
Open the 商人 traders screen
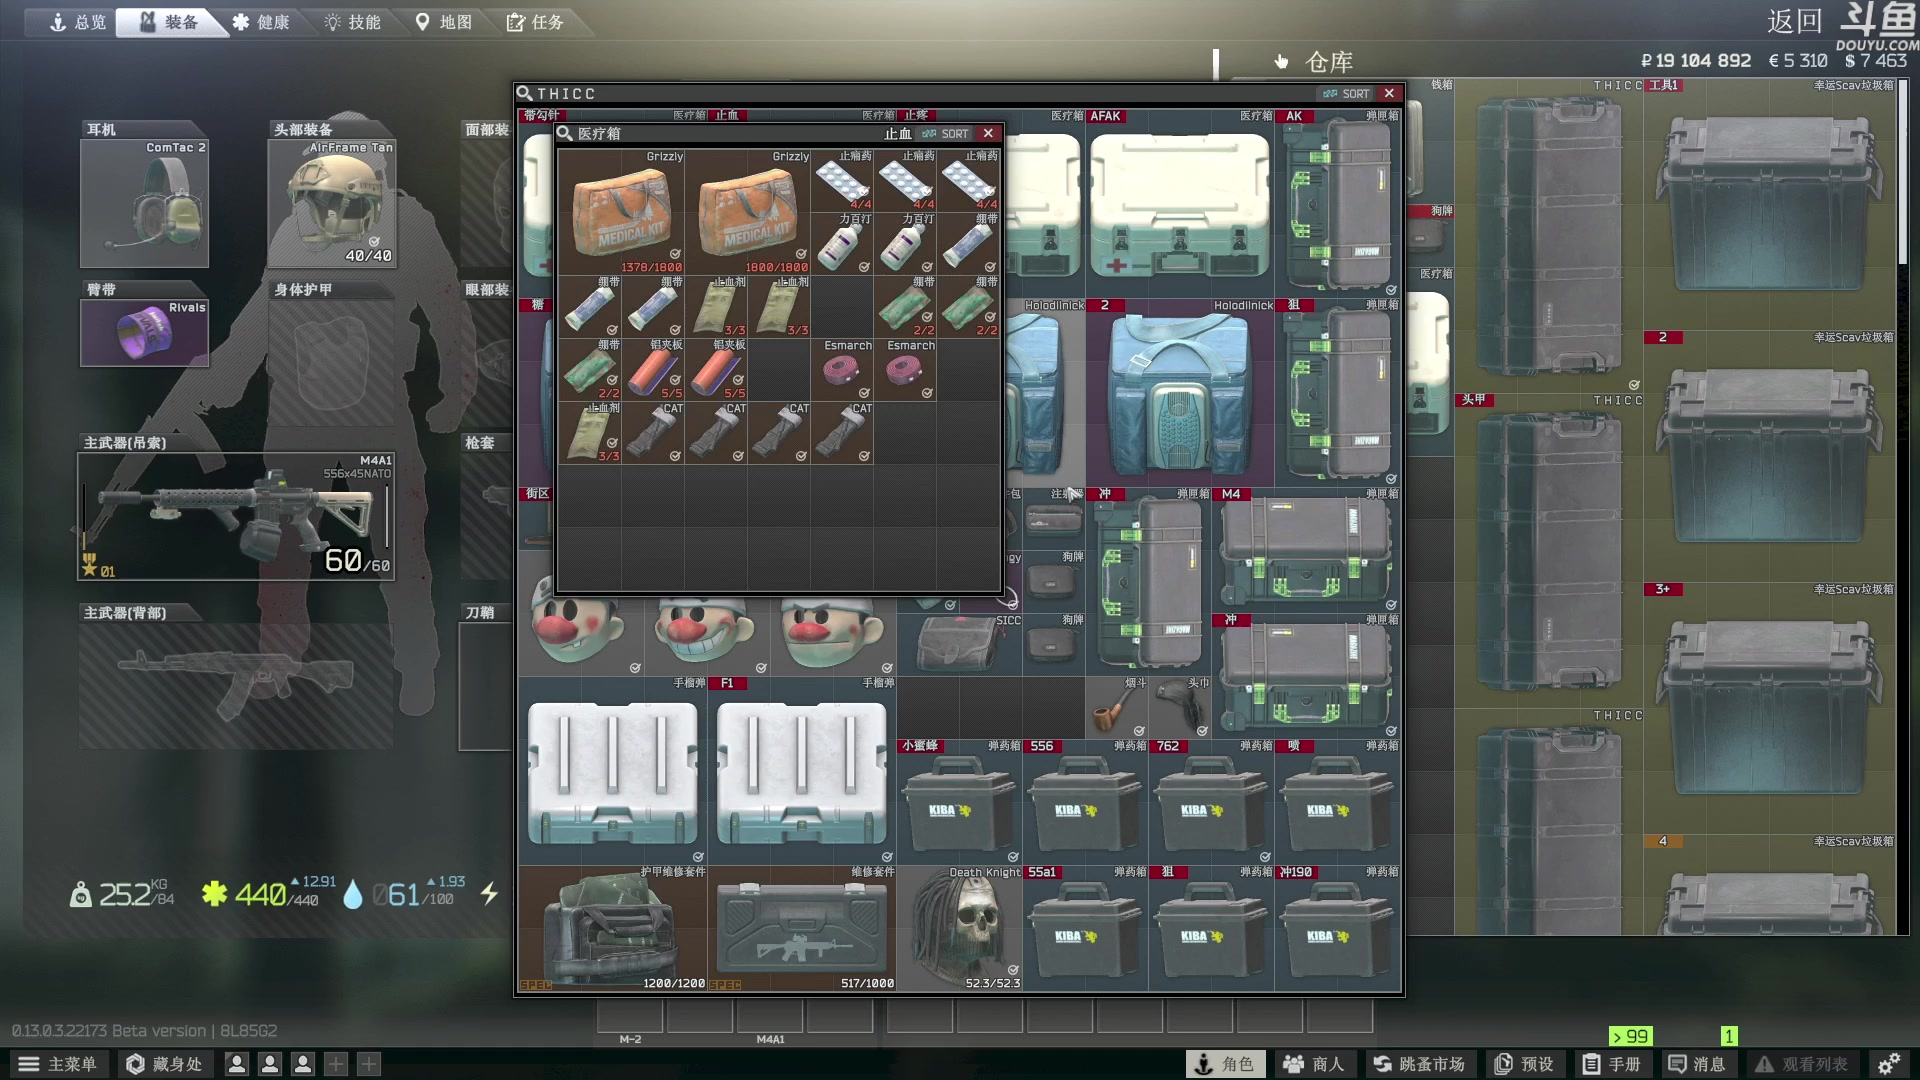pyautogui.click(x=1314, y=1064)
